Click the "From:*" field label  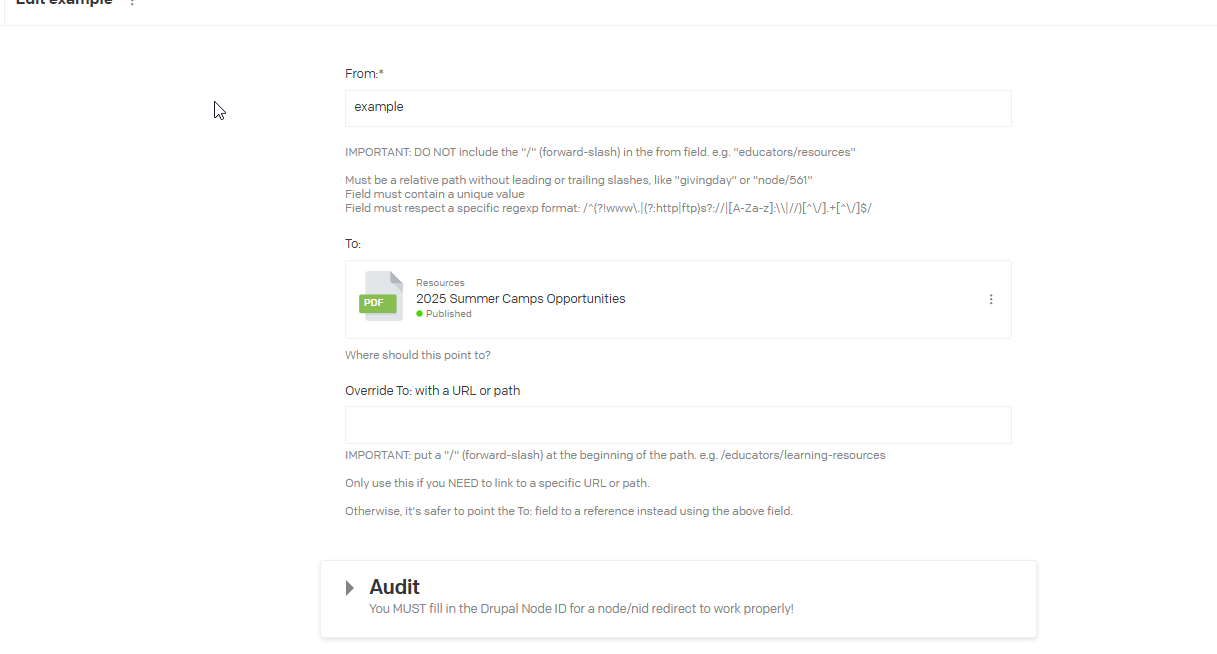pyautogui.click(x=364, y=73)
